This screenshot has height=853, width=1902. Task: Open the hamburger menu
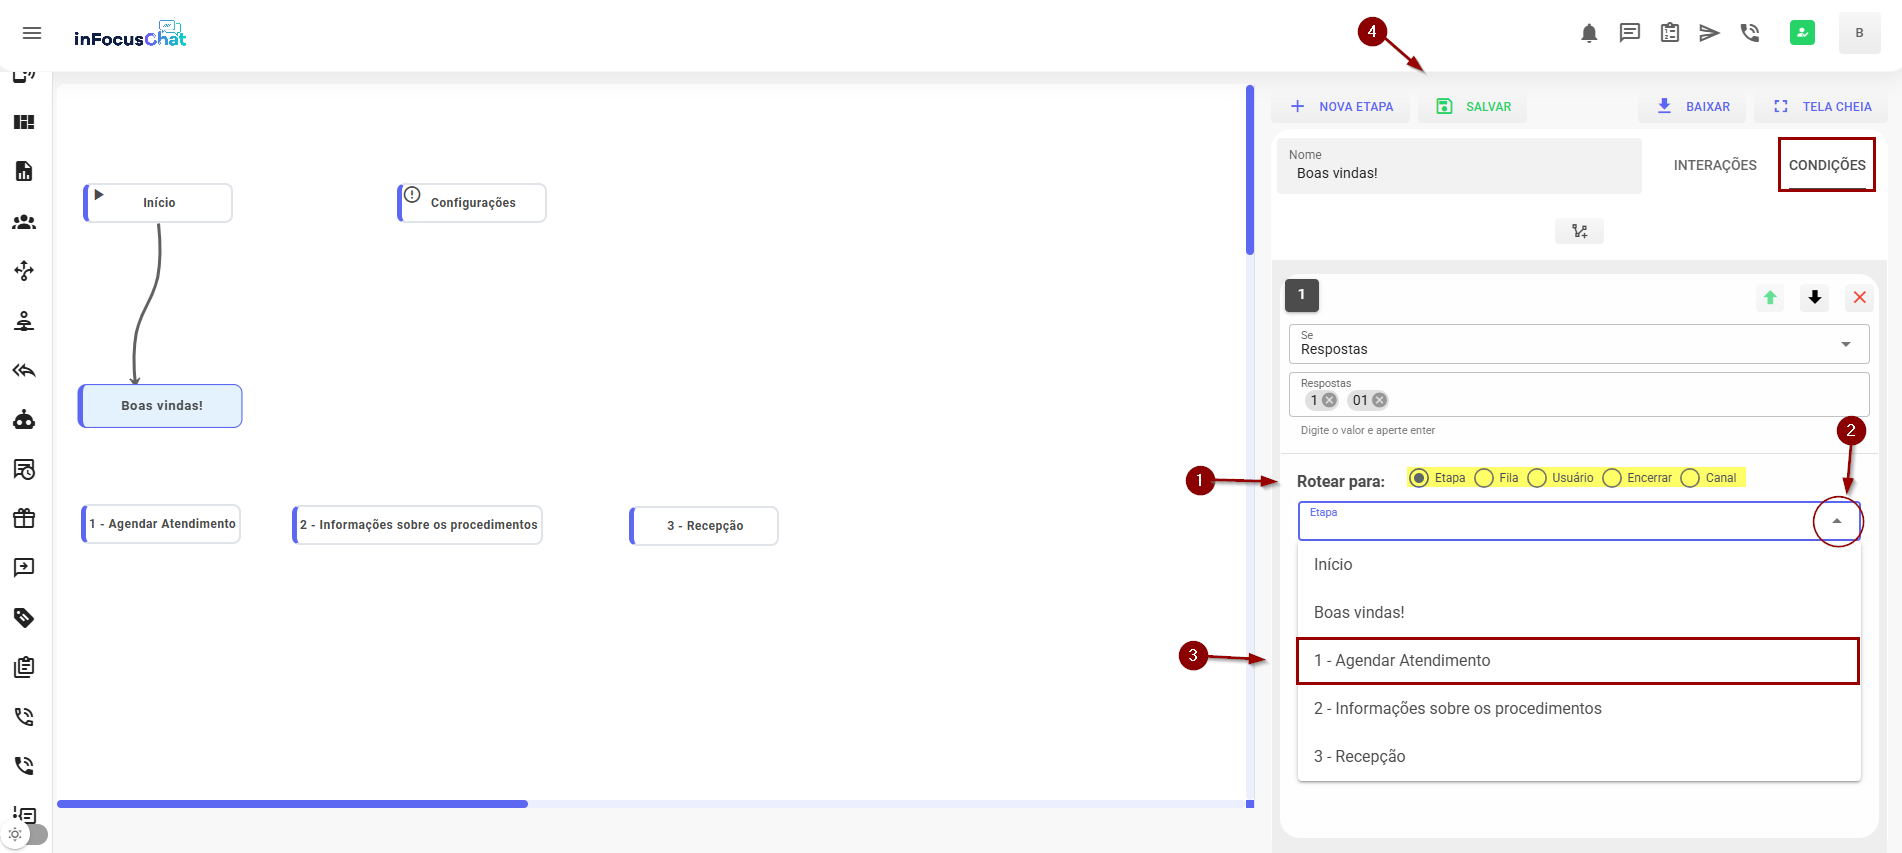pyautogui.click(x=32, y=33)
